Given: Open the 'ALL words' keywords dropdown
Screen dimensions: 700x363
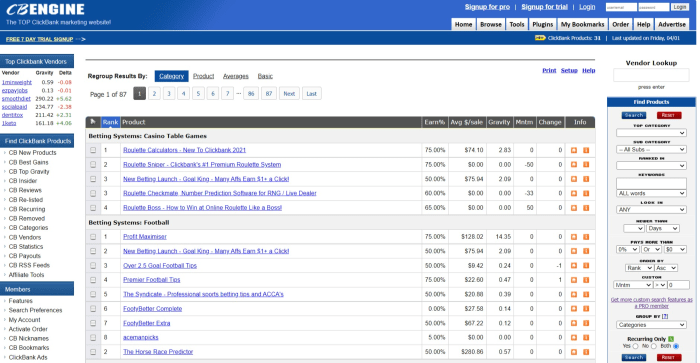Looking at the screenshot, I should pyautogui.click(x=651, y=193).
